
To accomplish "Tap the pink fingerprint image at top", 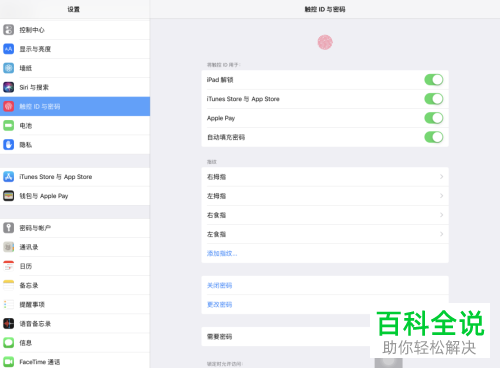I will coord(325,42).
